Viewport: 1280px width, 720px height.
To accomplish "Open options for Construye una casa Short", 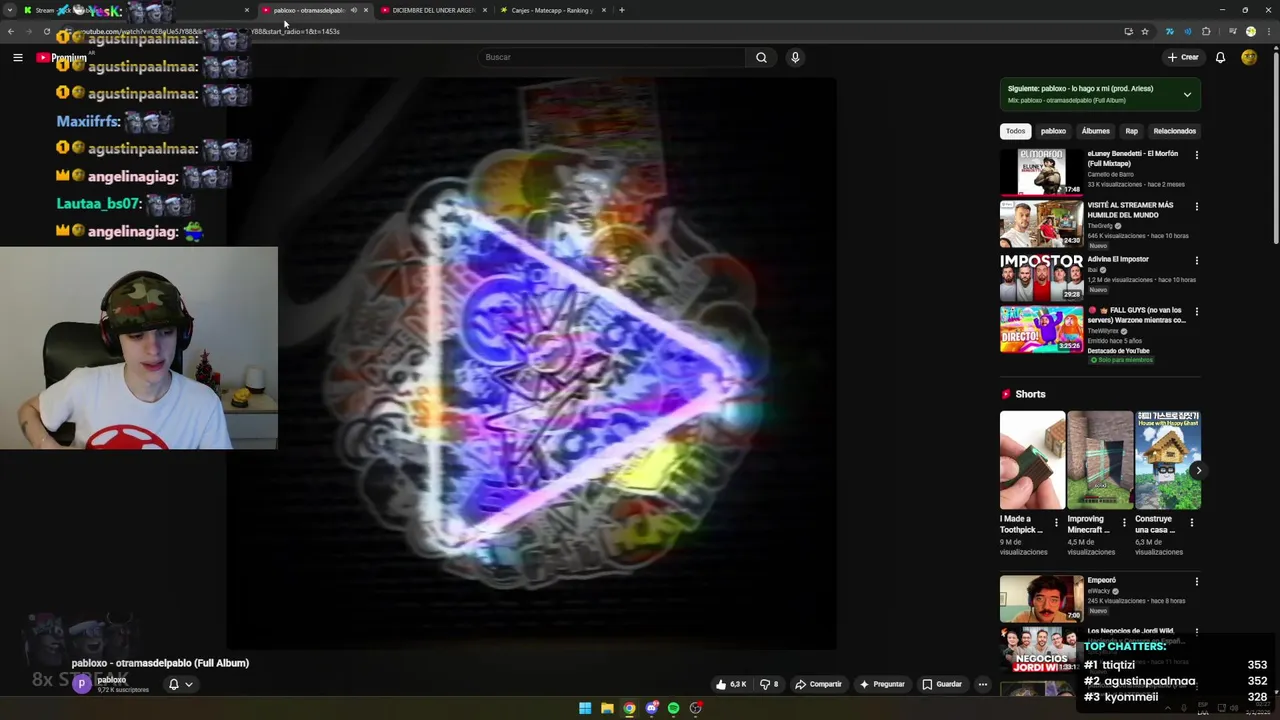I will (1194, 523).
